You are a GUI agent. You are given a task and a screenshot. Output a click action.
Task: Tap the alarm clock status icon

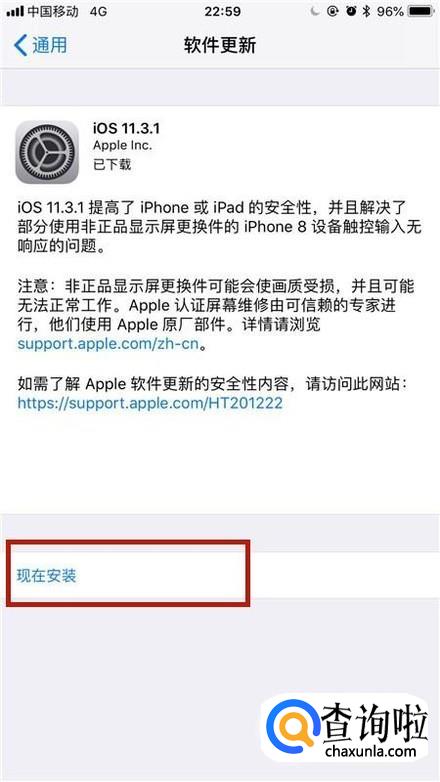(x=351, y=11)
